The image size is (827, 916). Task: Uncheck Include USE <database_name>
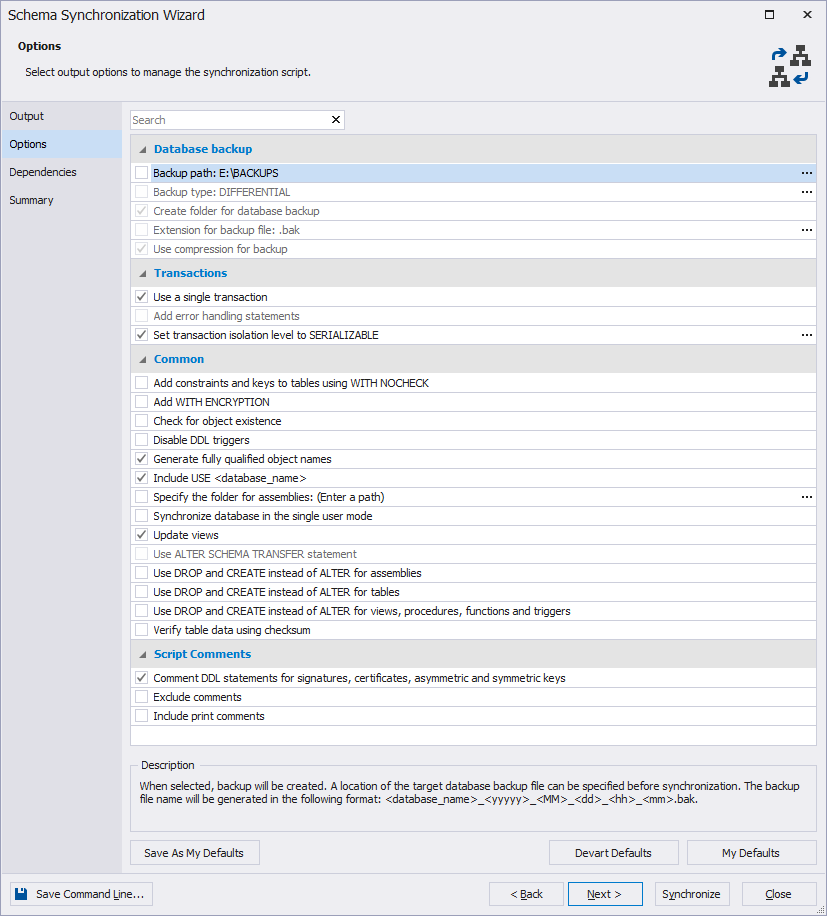[x=141, y=478]
